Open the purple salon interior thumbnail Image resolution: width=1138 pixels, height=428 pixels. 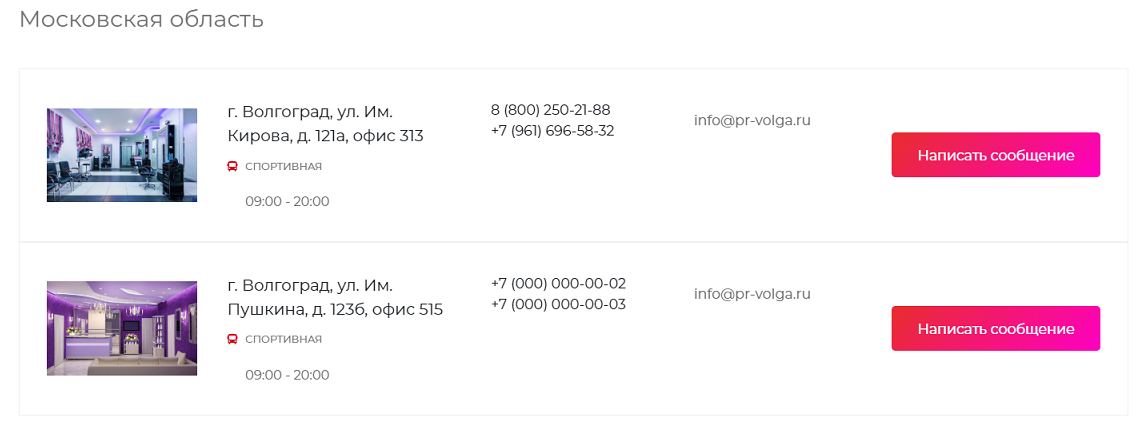coord(122,328)
